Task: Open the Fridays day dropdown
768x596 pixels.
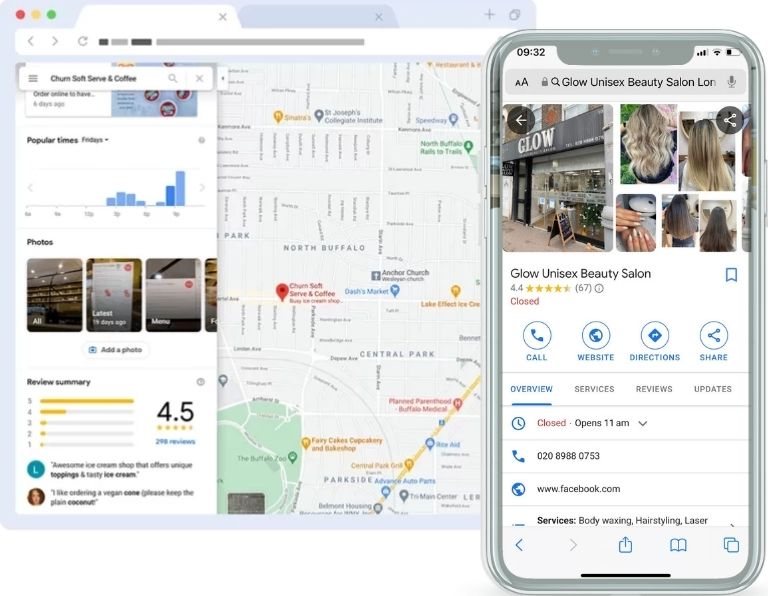Action: [x=95, y=140]
